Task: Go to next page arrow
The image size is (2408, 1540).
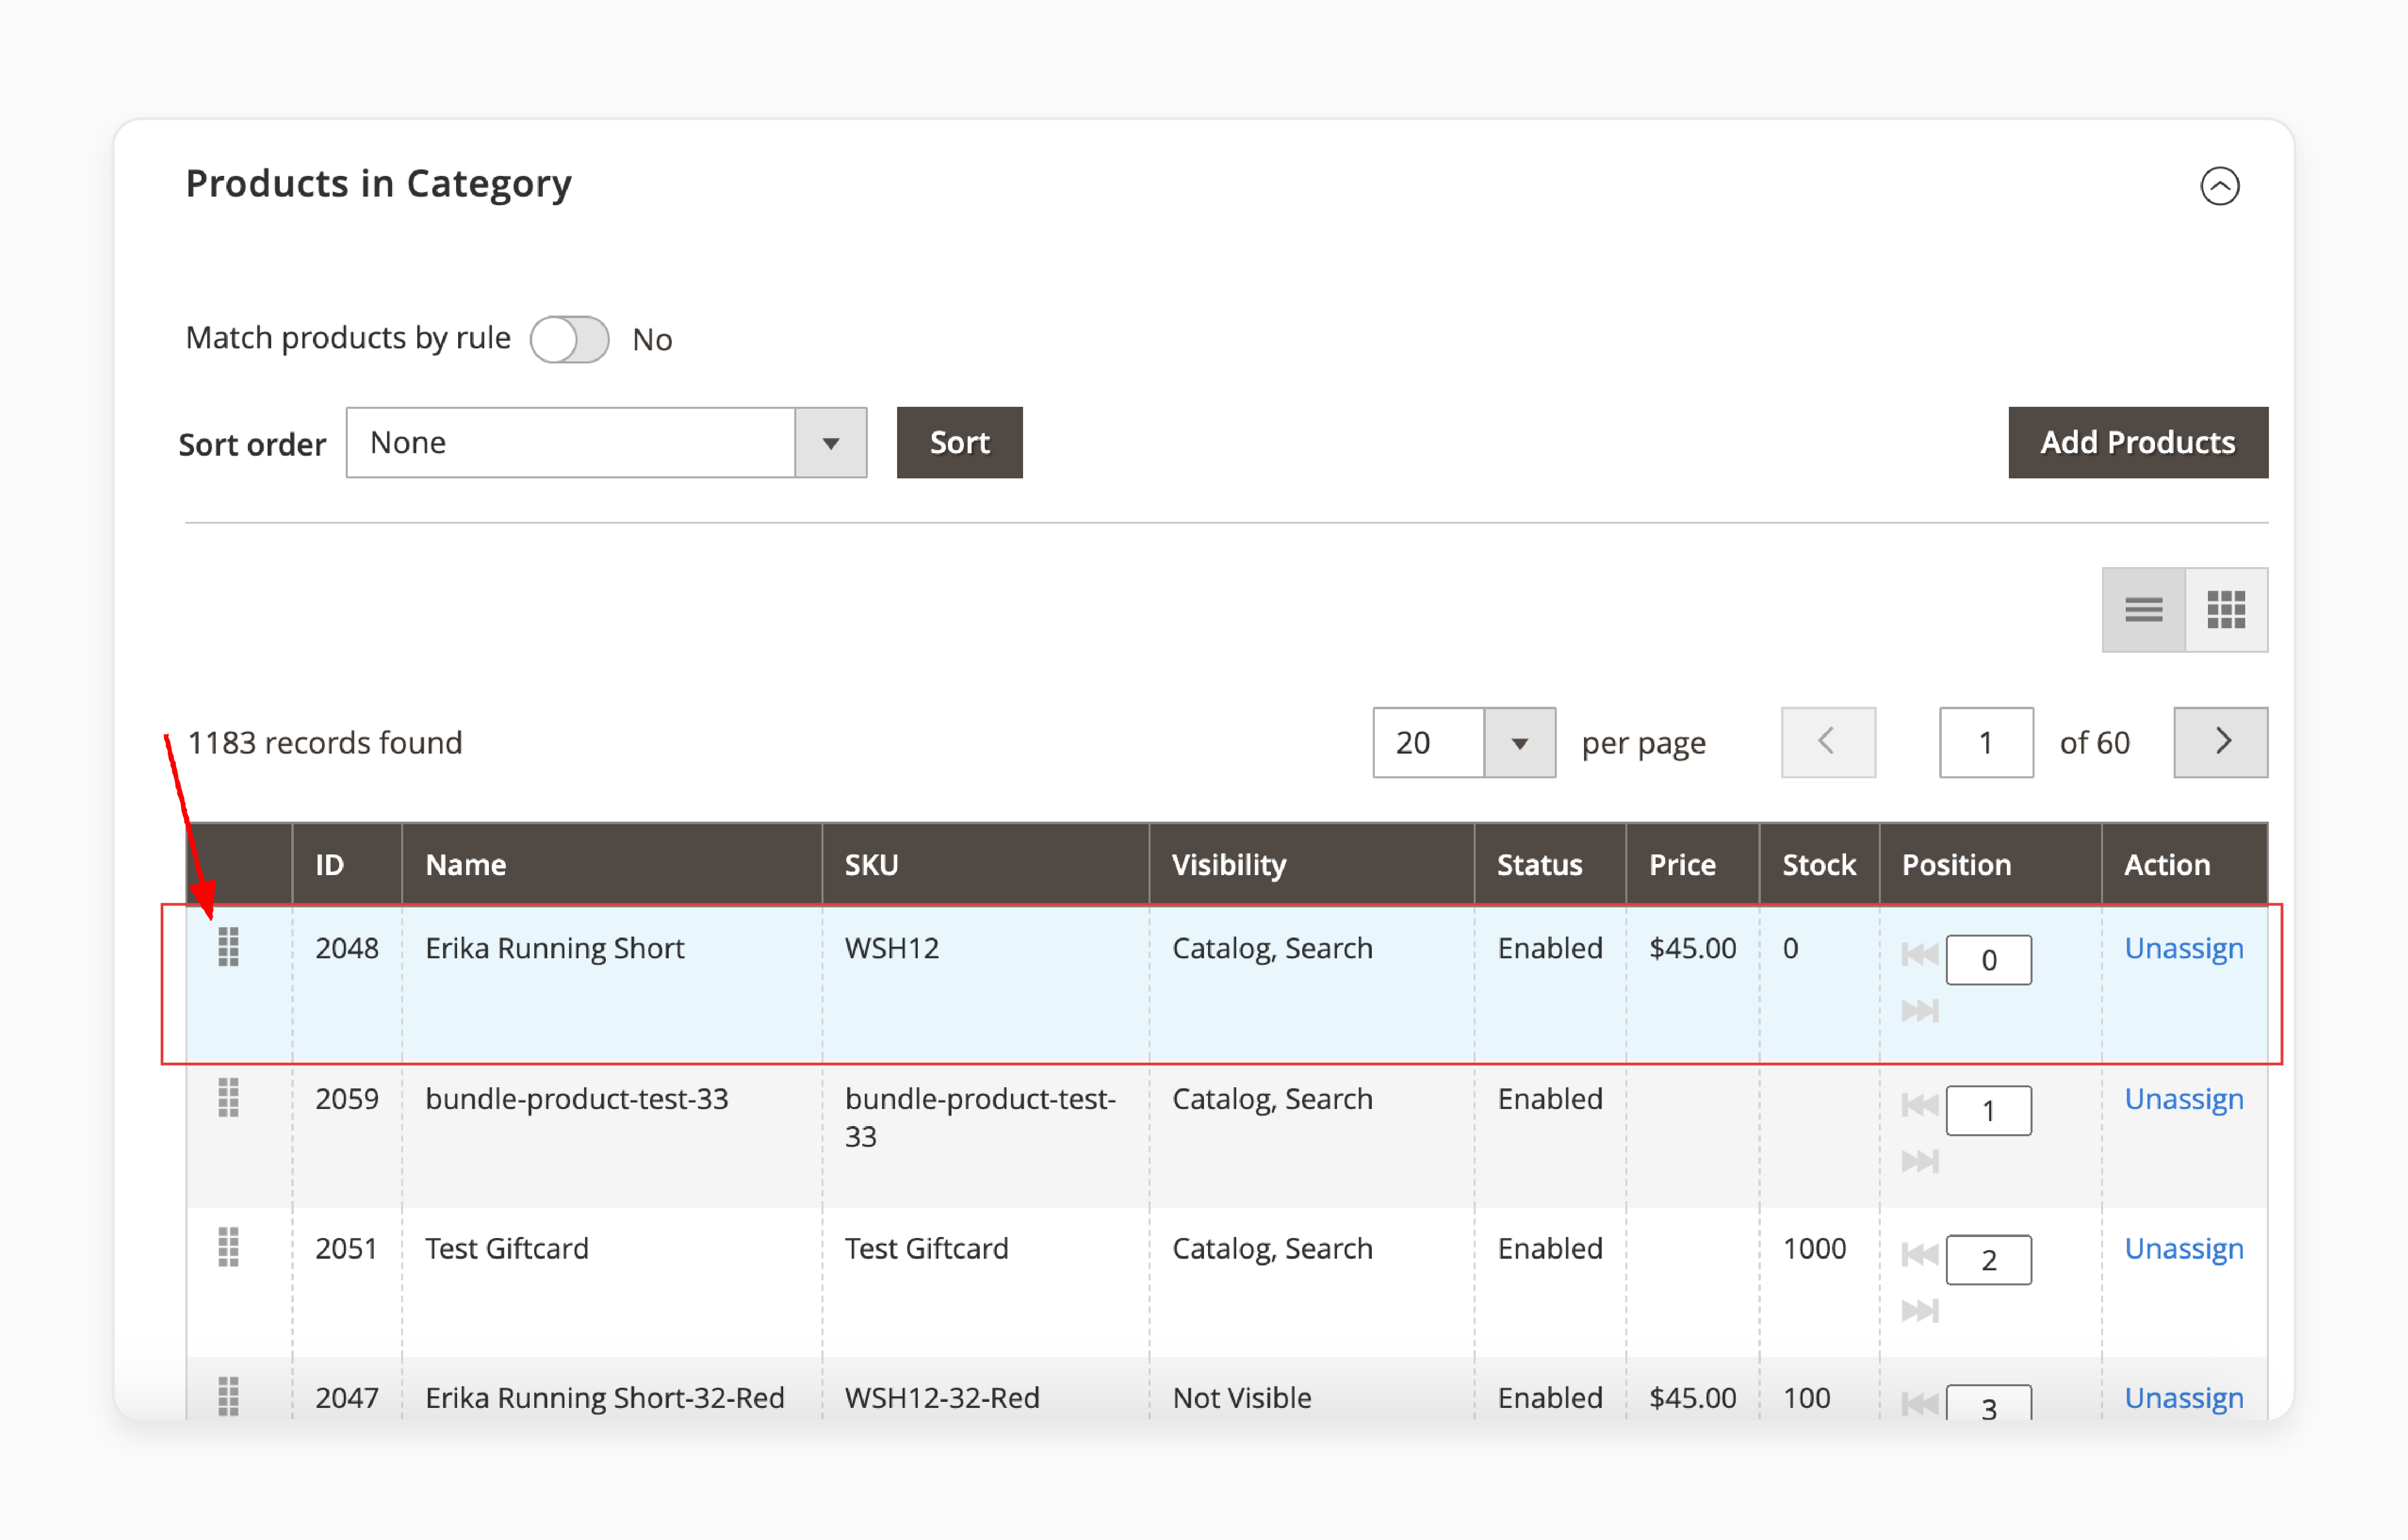Action: [2220, 742]
